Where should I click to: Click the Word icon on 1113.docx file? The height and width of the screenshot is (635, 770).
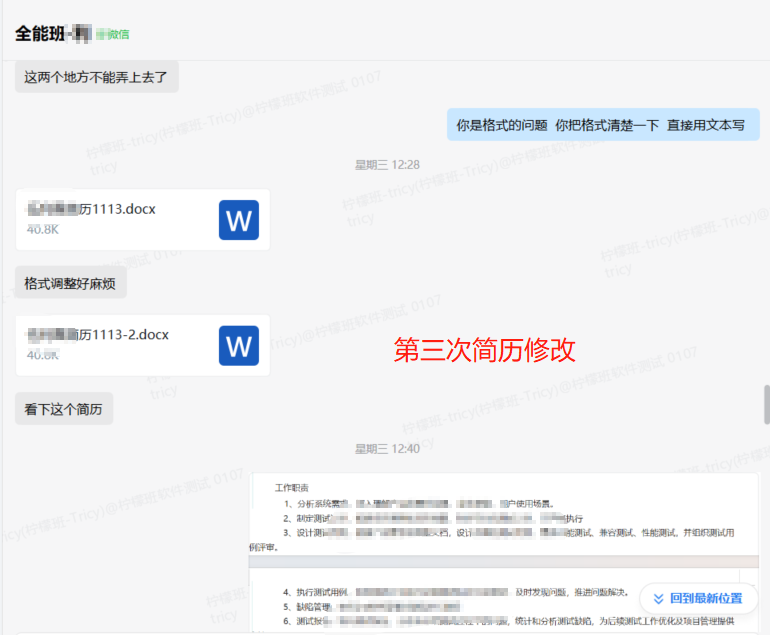click(x=238, y=220)
